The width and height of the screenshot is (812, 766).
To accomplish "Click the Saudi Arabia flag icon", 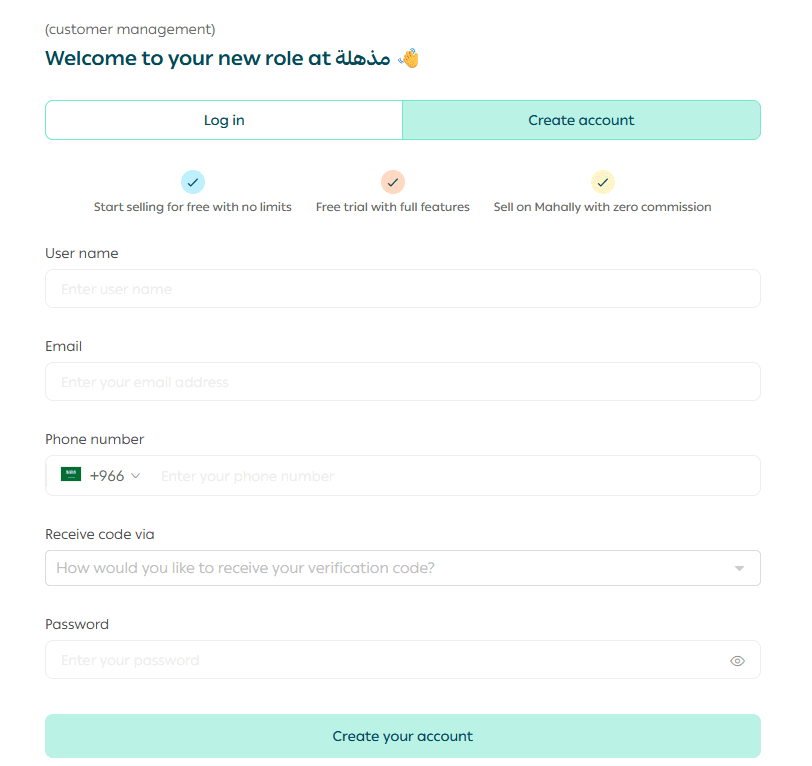I will [x=71, y=475].
